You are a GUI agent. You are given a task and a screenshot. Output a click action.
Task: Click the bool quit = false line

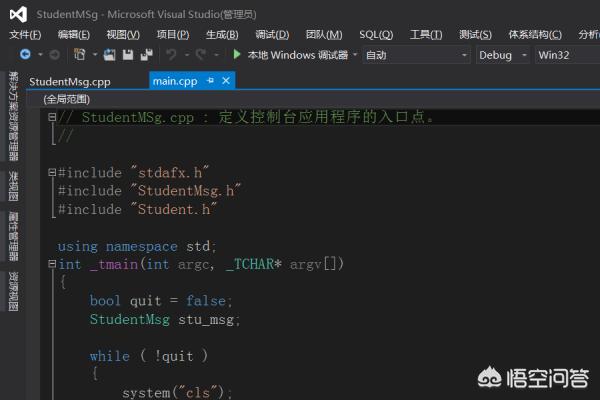coord(161,301)
